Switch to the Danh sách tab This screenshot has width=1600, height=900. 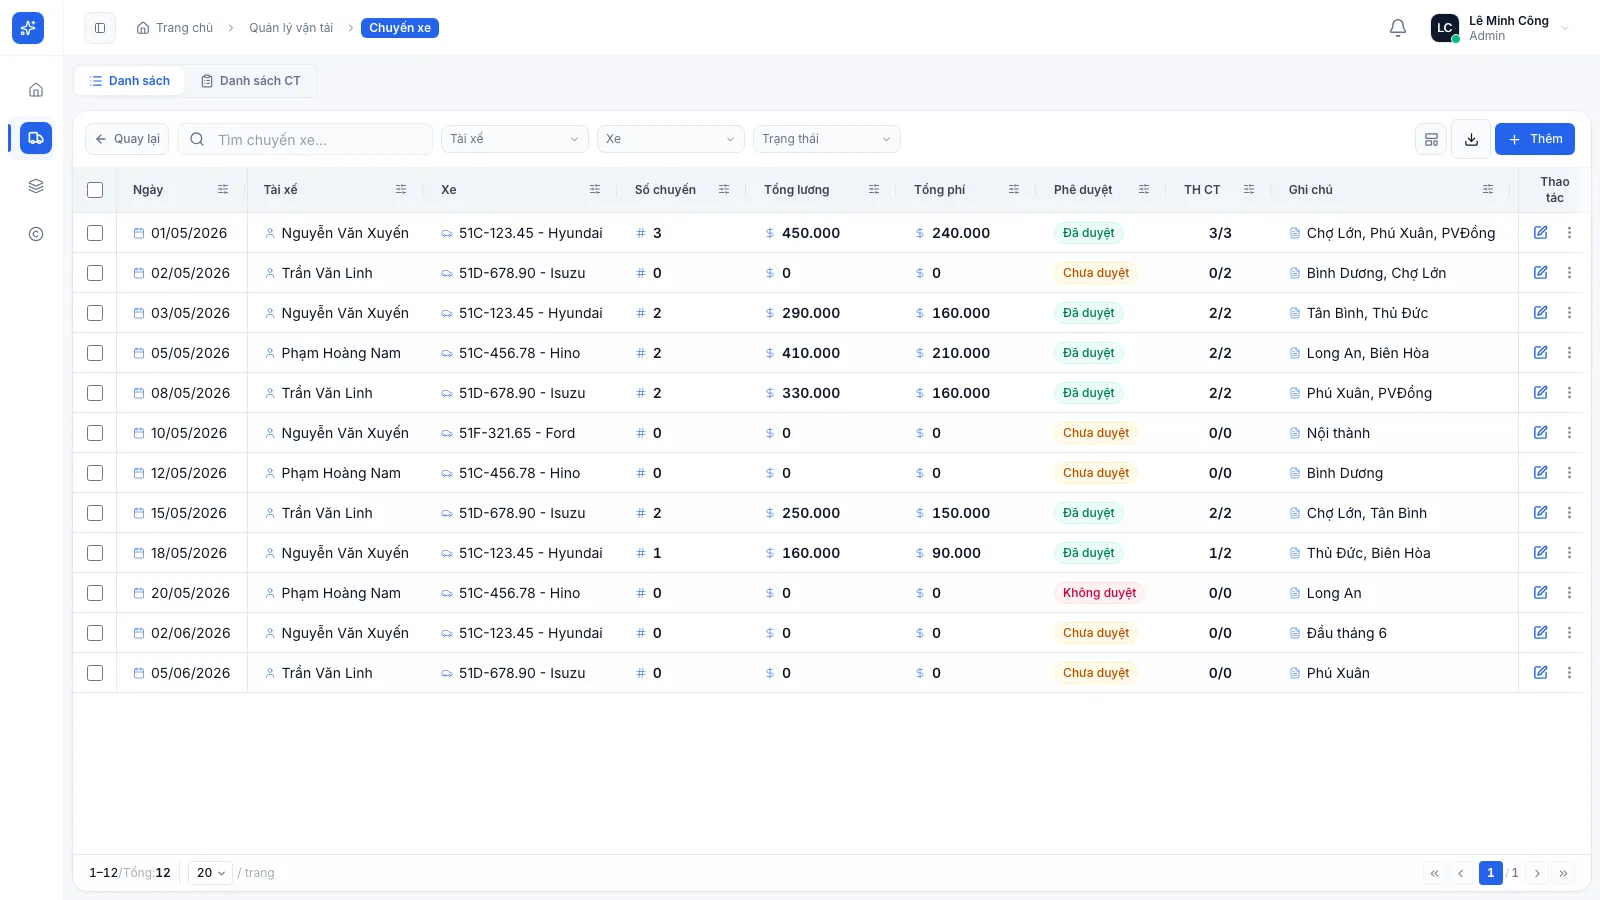pos(130,81)
